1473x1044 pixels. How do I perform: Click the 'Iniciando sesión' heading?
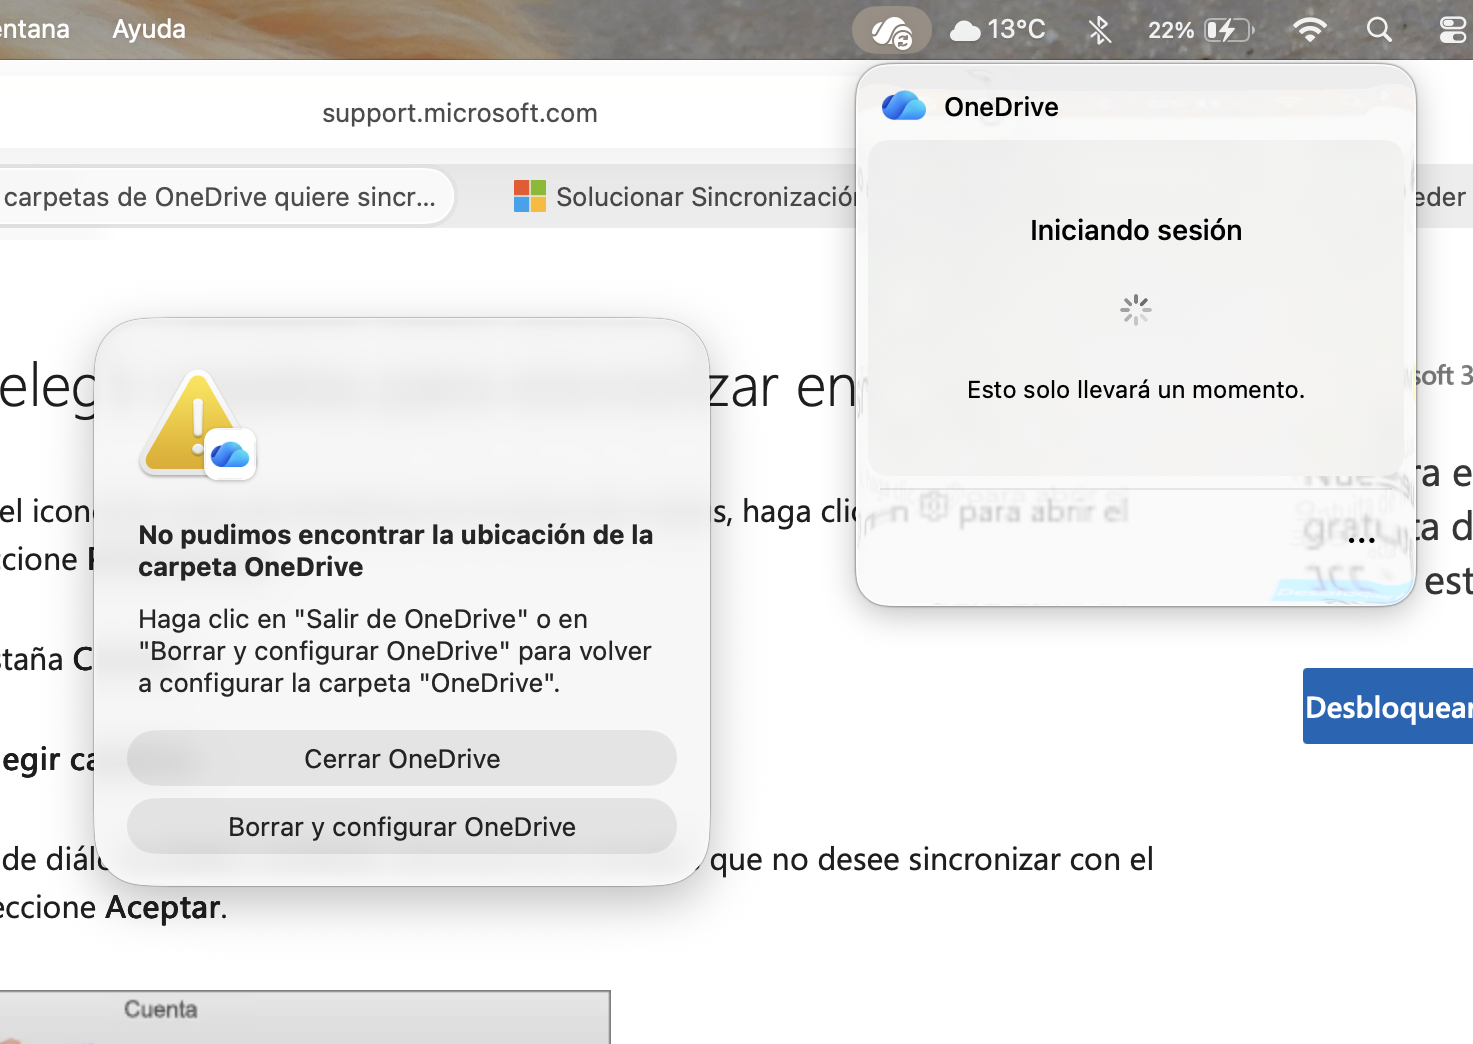(1136, 230)
